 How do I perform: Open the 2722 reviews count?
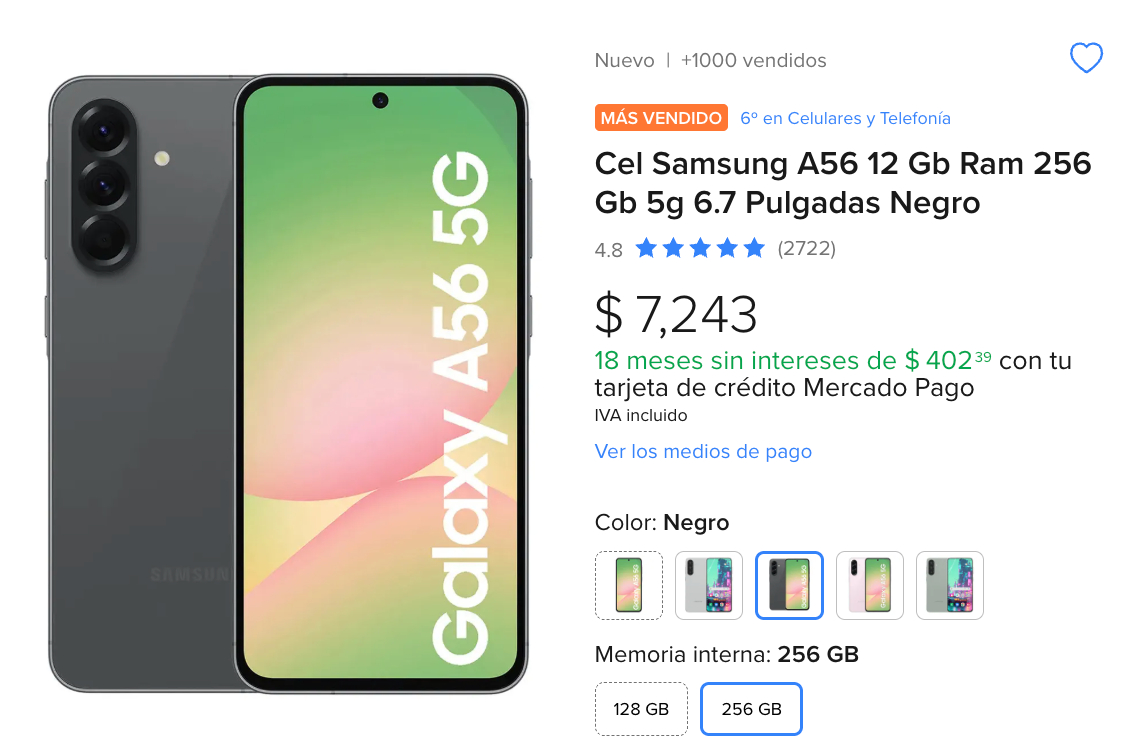tap(806, 248)
